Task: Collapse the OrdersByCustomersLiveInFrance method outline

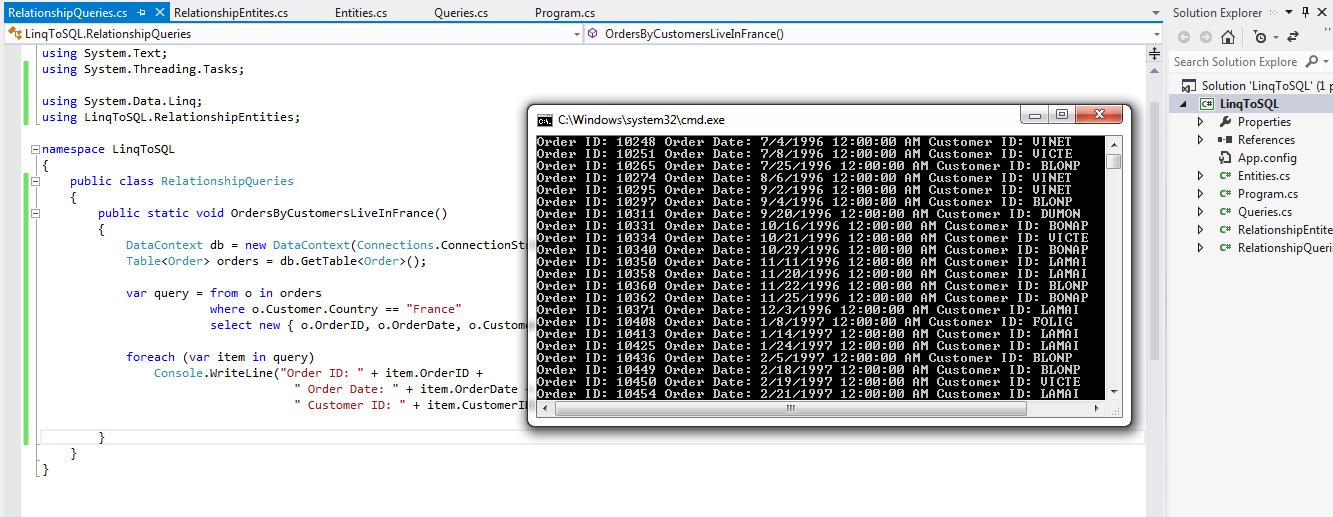Action: (x=35, y=213)
